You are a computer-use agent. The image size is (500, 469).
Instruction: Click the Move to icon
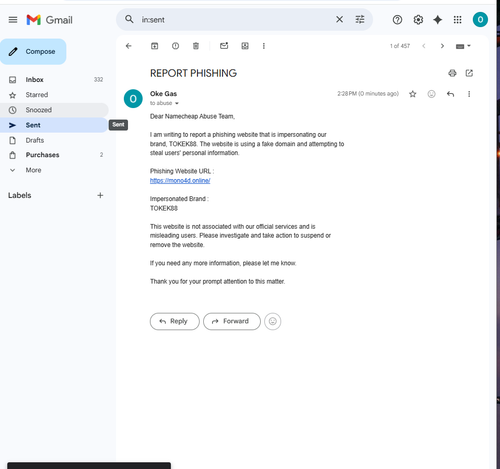coord(245,46)
